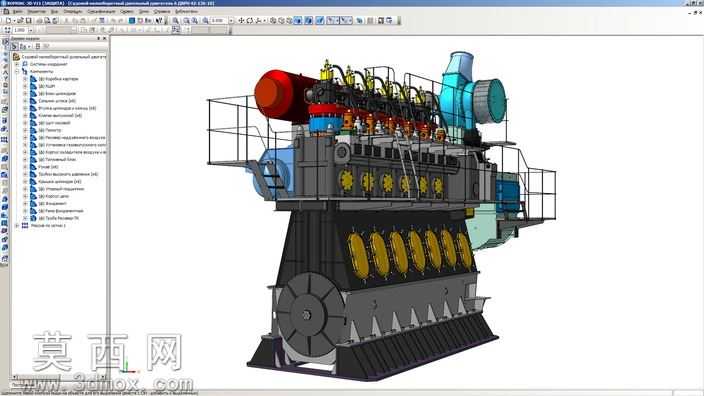Open the current scale 1.000 dropdown

tap(31, 30)
